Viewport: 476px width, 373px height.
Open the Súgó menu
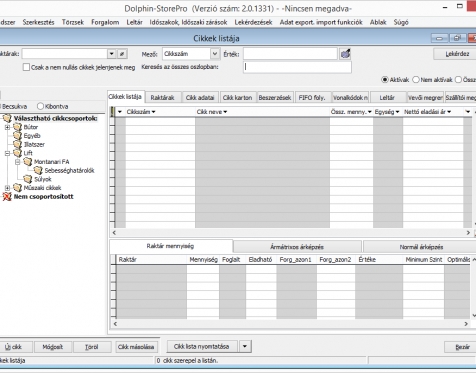click(401, 22)
